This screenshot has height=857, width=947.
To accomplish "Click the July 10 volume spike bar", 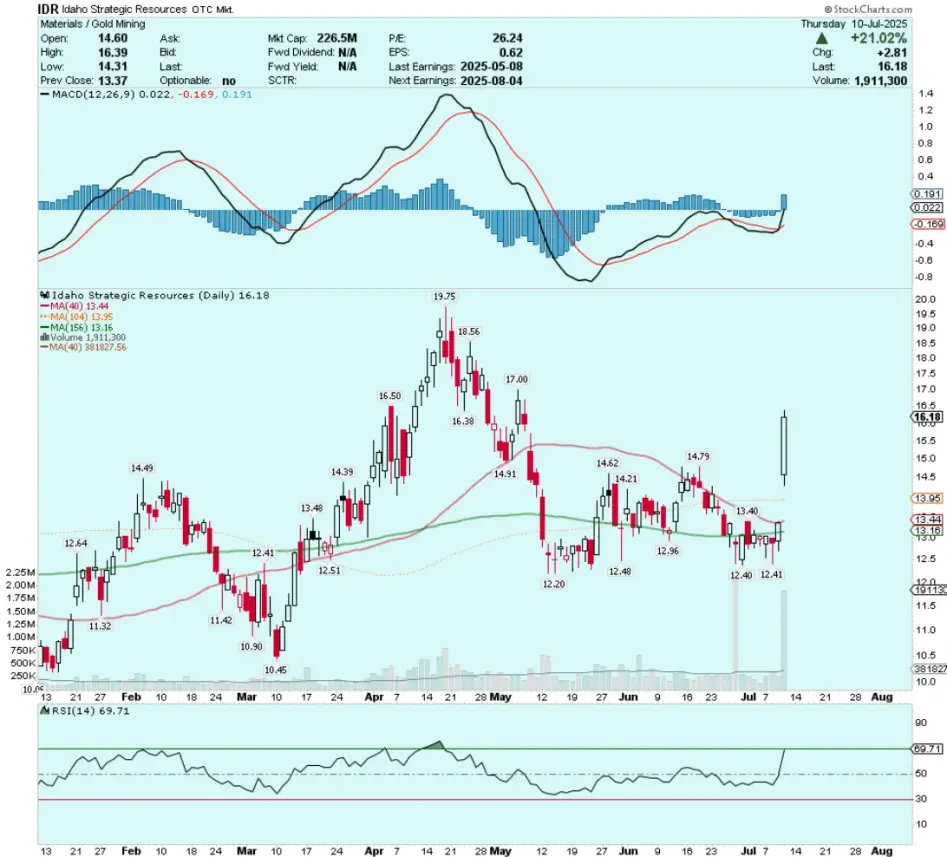I will pos(785,640).
